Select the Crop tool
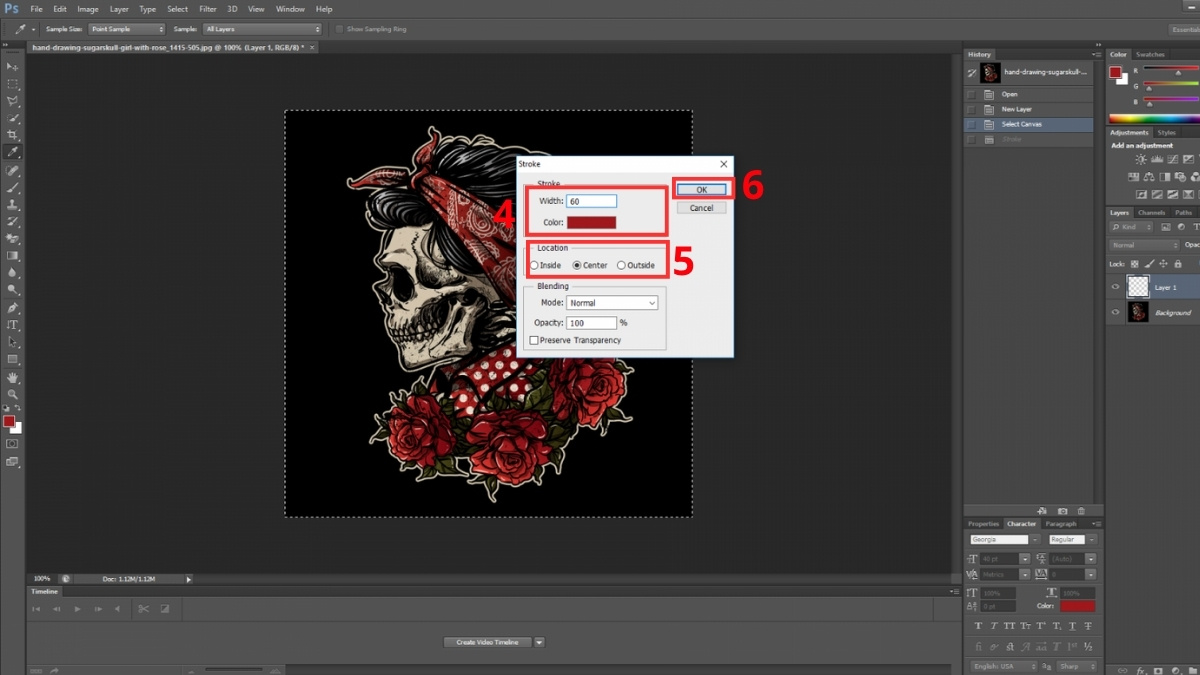This screenshot has width=1200, height=675. [13, 135]
